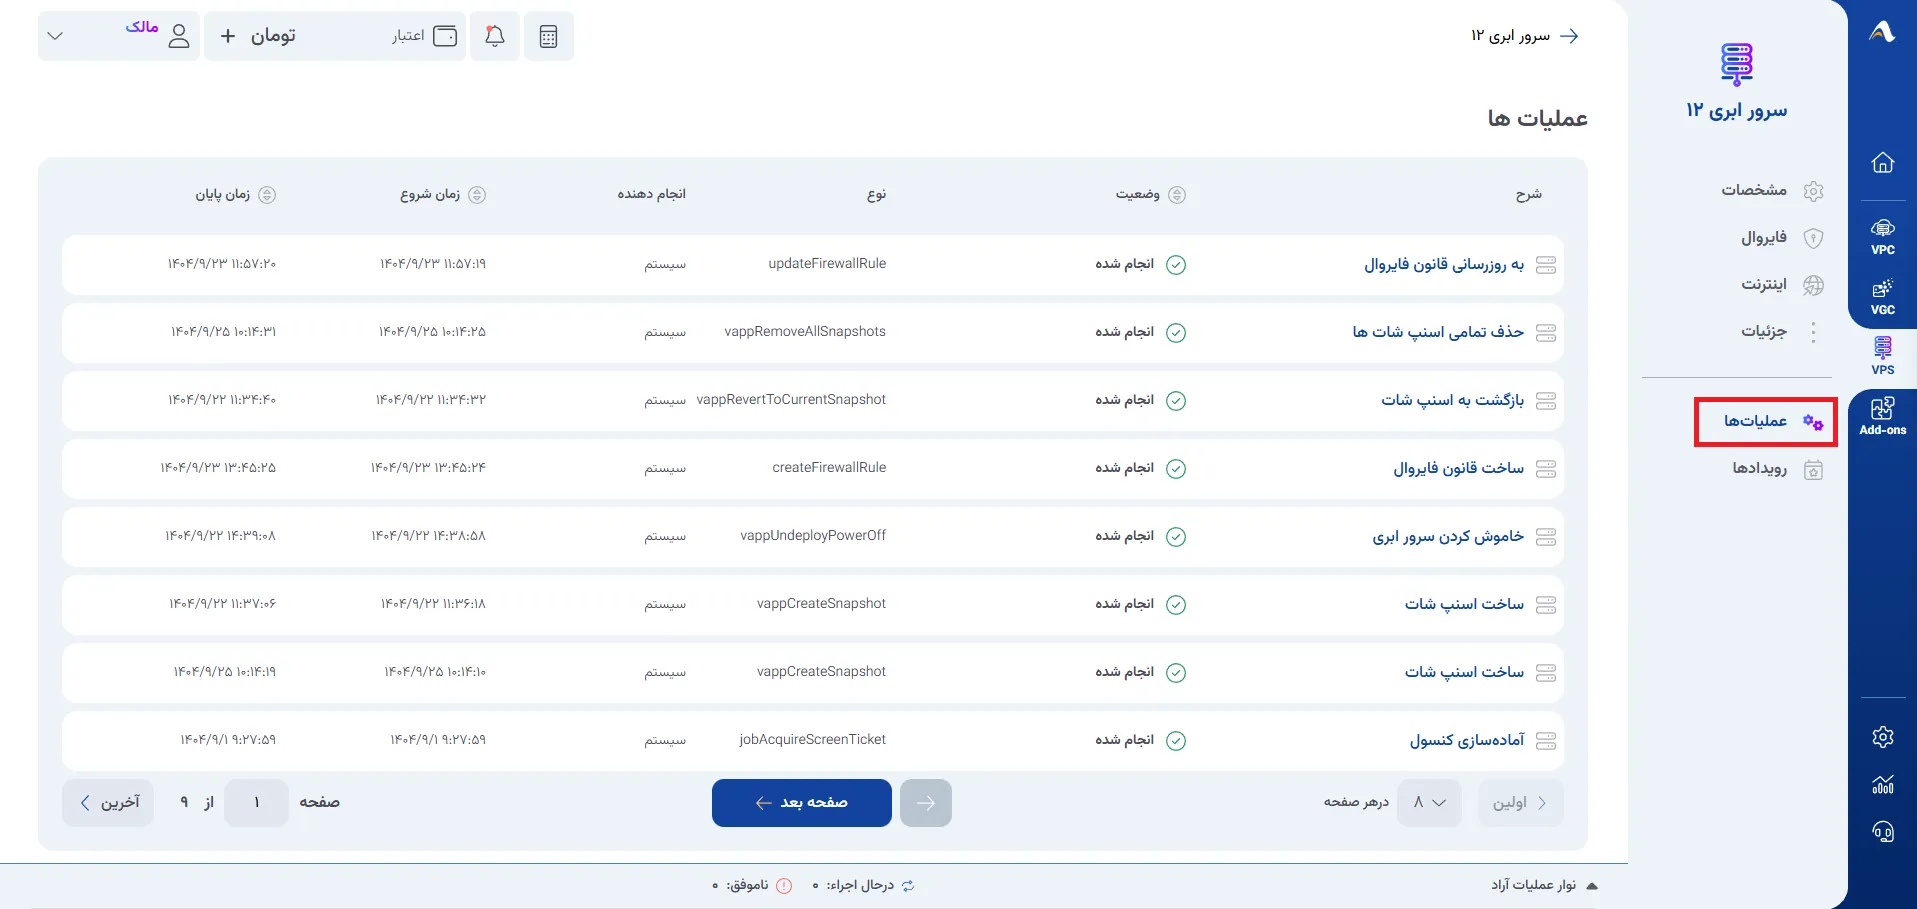The image size is (1917, 909).
Task: Open به روزرسانی قانون فایروال operation
Action: coord(1444,264)
